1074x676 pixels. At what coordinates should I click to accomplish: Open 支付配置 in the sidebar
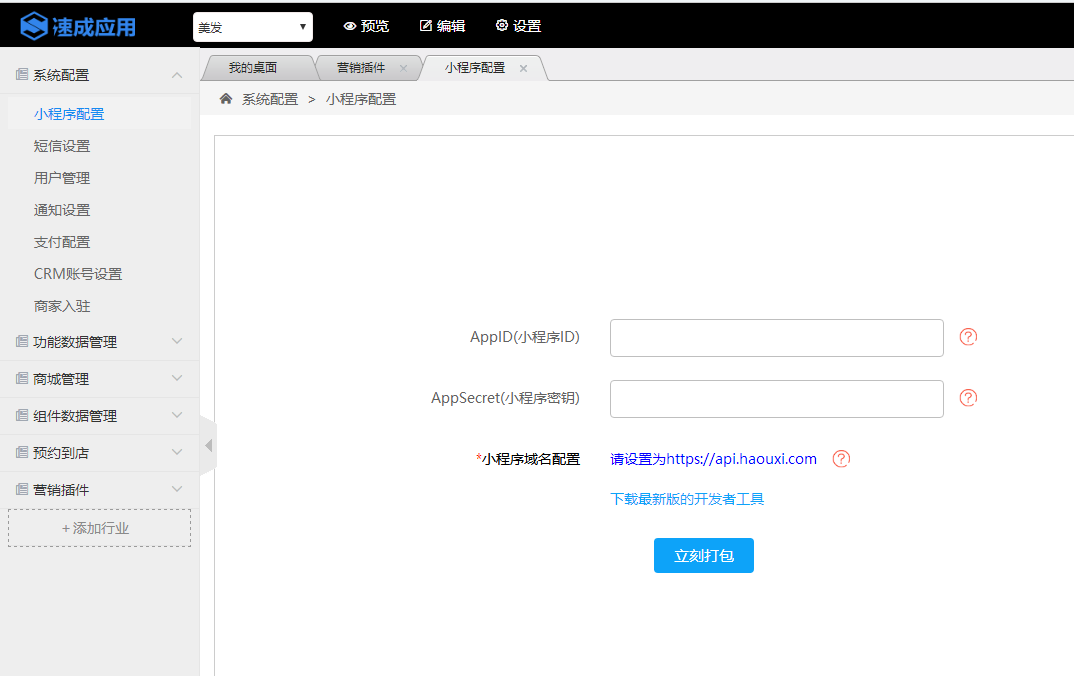pos(62,242)
